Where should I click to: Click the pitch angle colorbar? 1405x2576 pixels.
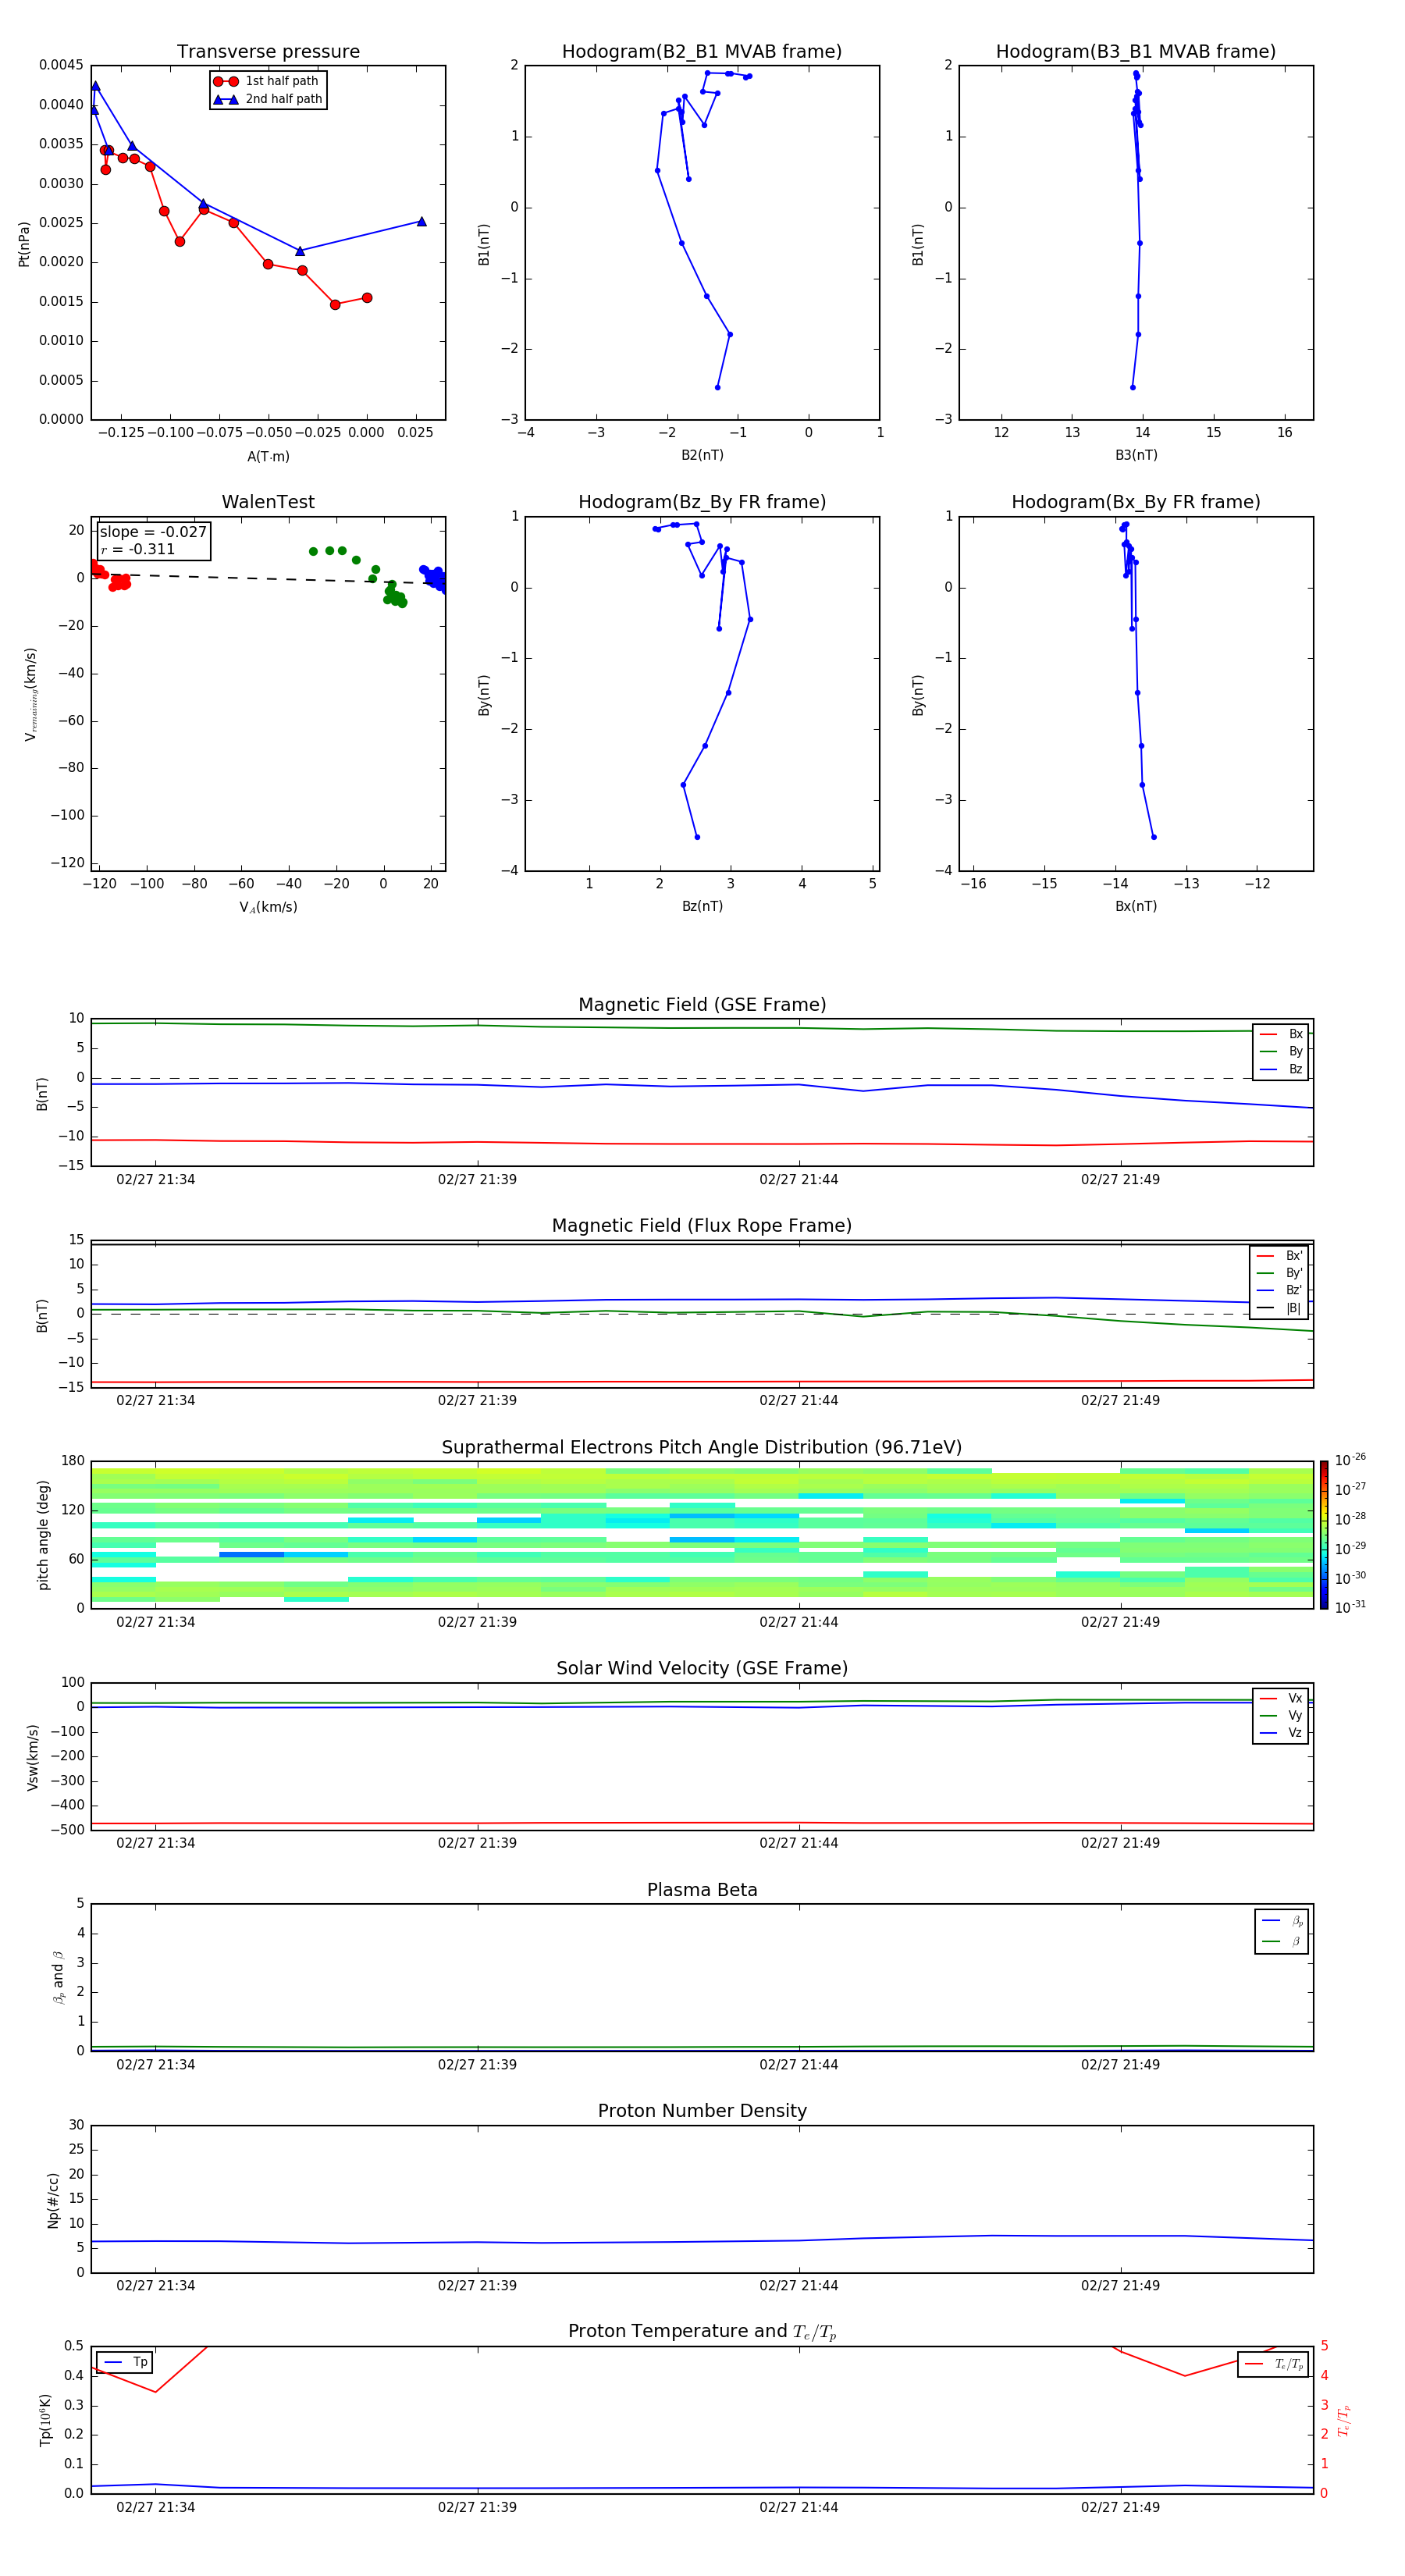(1324, 1535)
